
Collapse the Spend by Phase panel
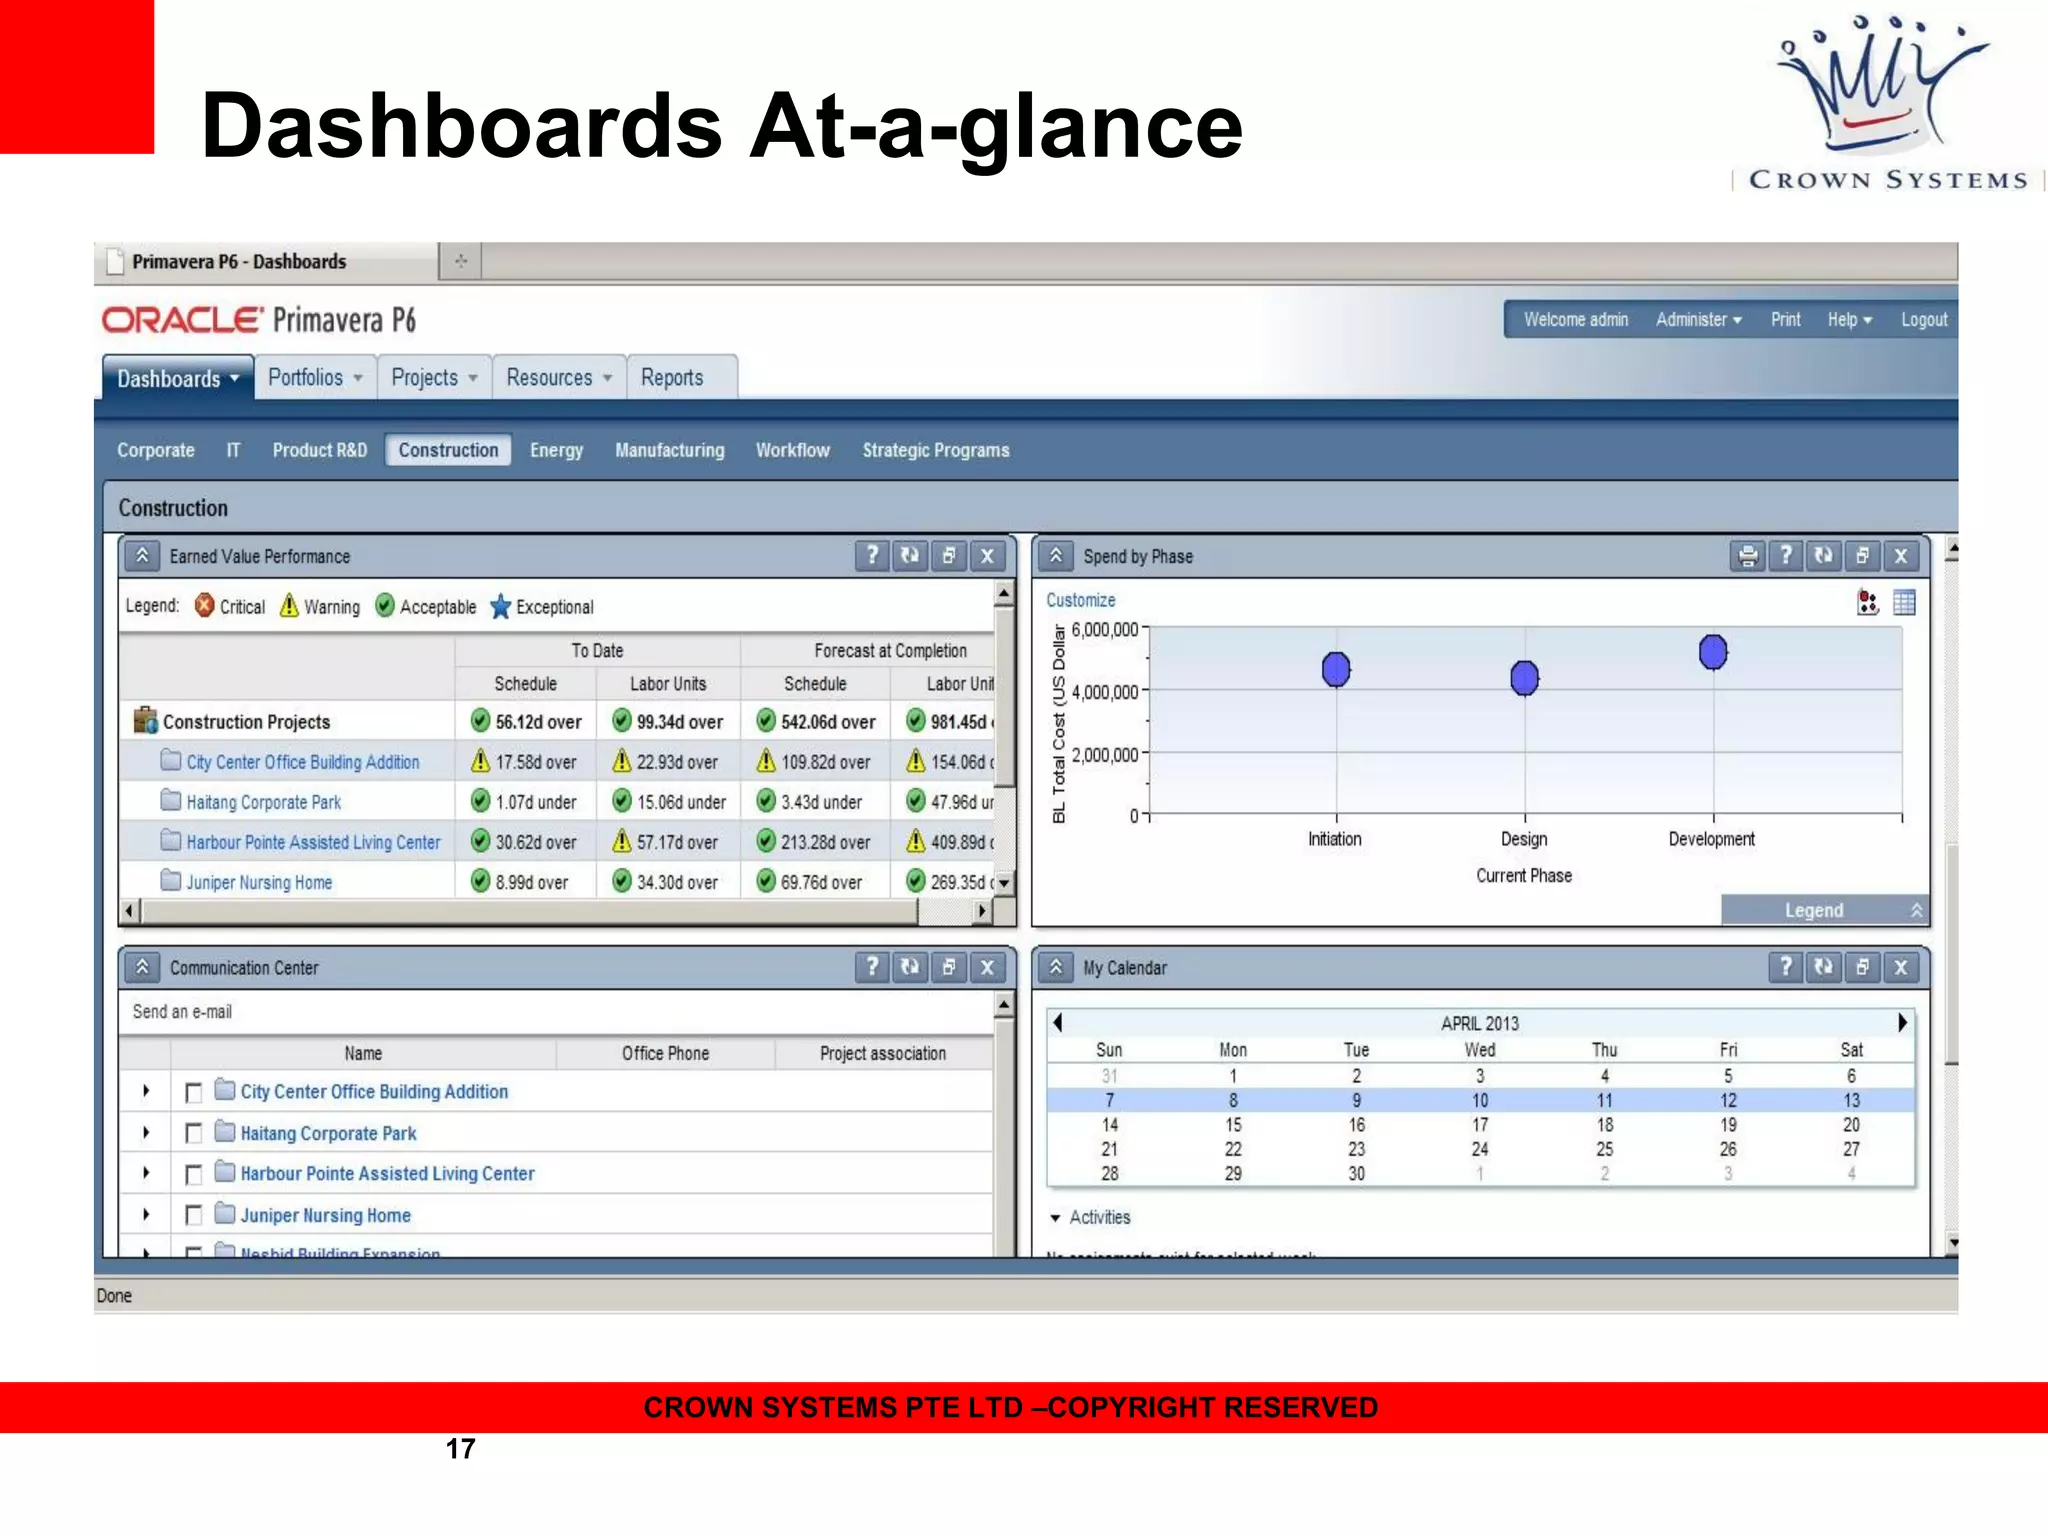[1056, 555]
